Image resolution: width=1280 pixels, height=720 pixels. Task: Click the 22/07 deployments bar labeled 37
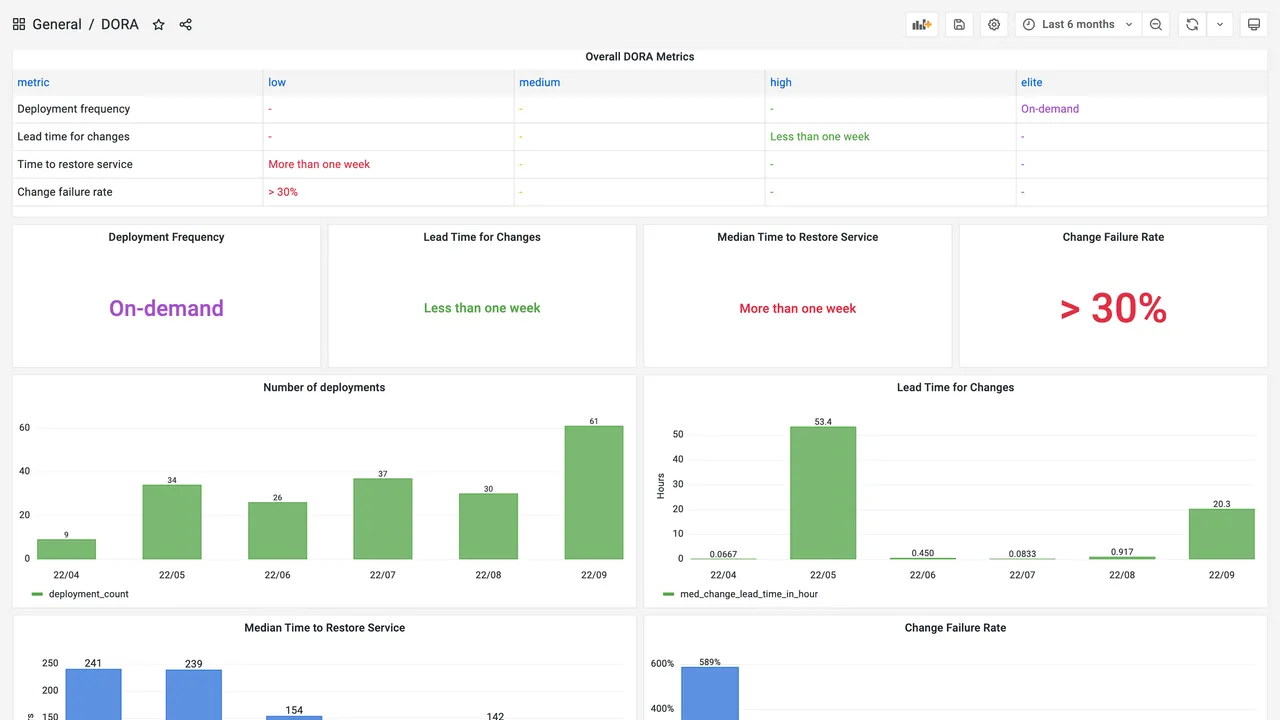pos(383,519)
